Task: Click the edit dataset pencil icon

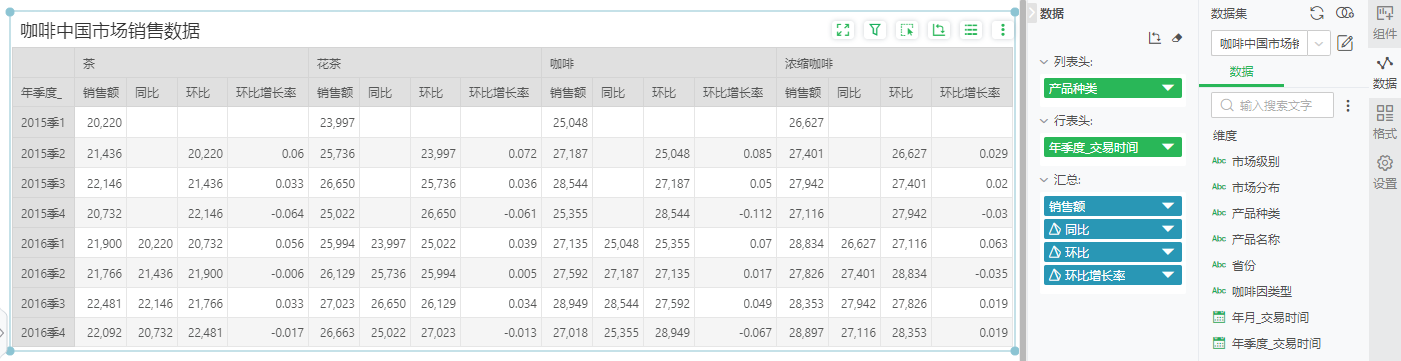Action: point(1345,43)
